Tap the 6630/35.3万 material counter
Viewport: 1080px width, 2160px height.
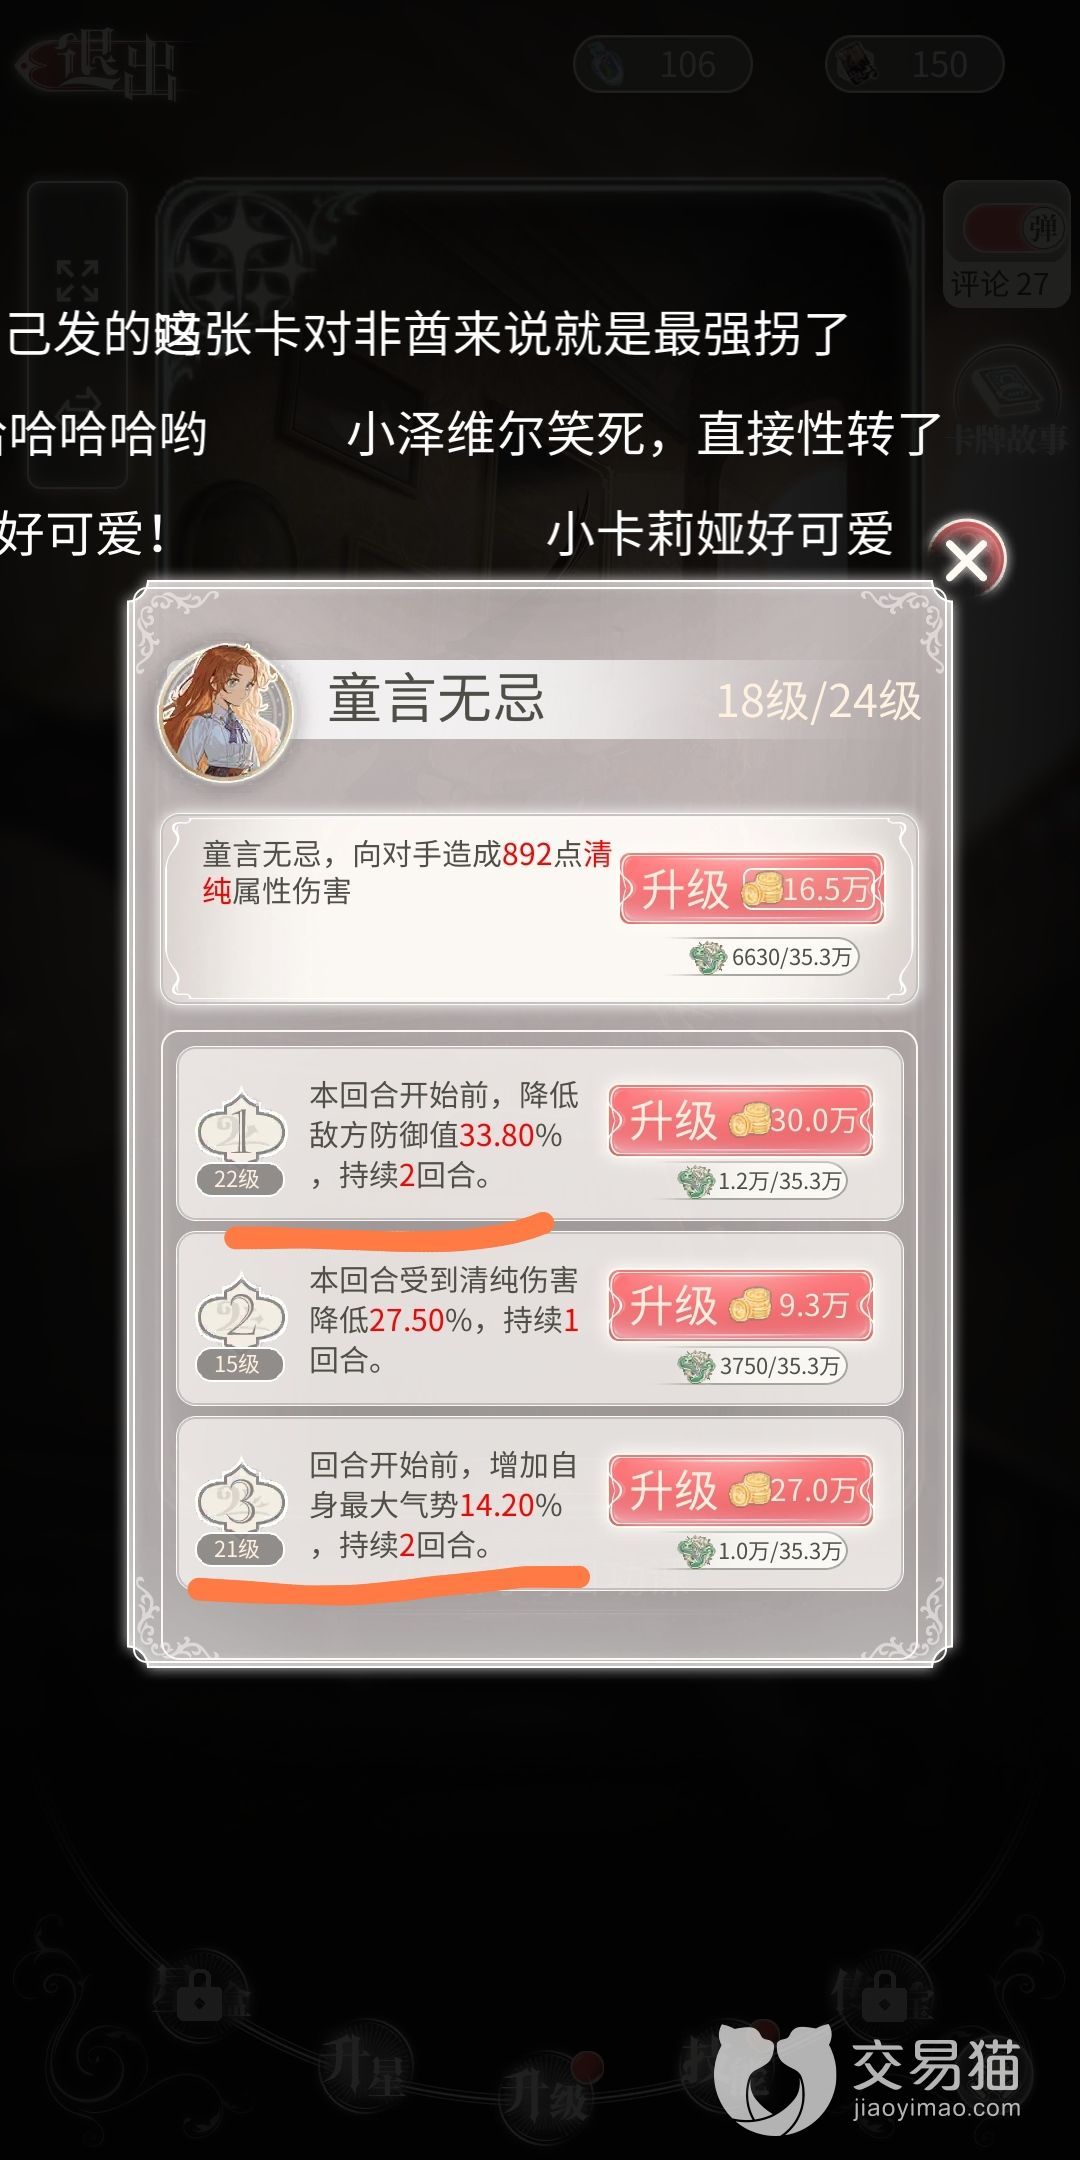773,957
